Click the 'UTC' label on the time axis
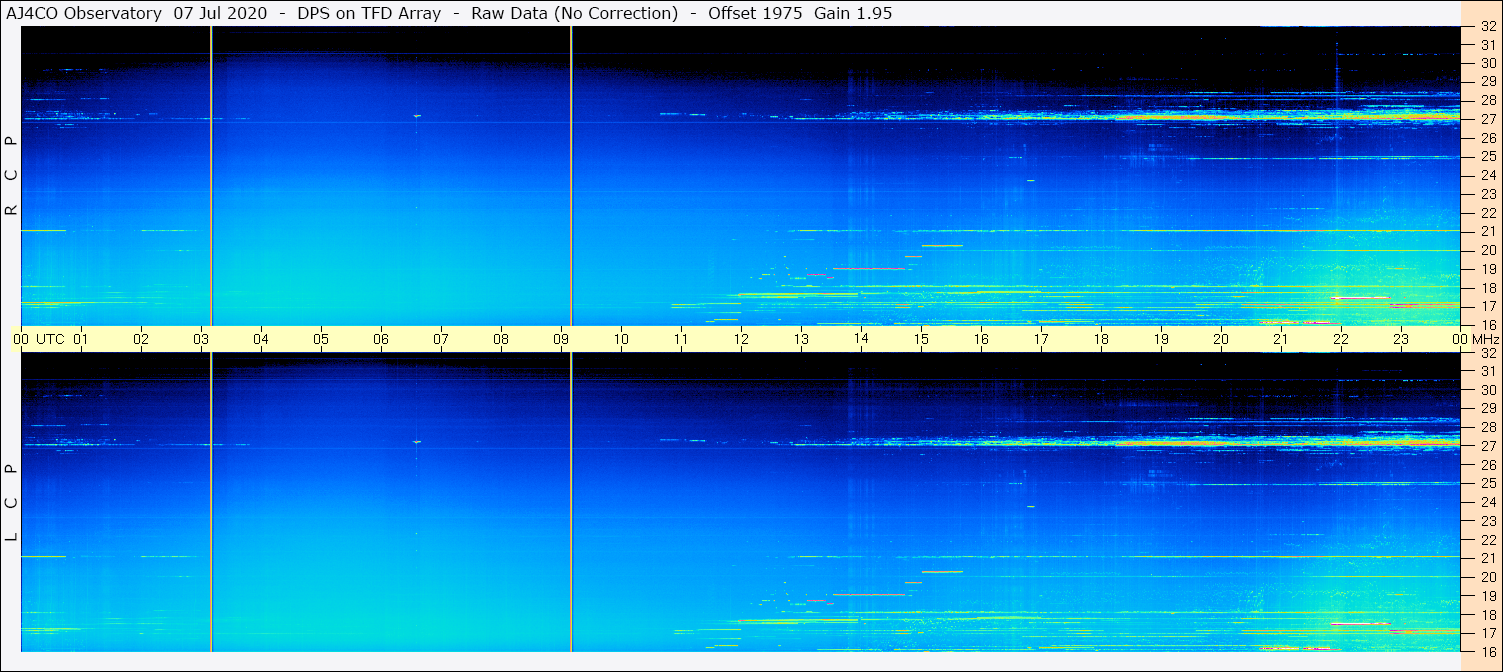The width and height of the screenshot is (1503, 672). (x=50, y=339)
